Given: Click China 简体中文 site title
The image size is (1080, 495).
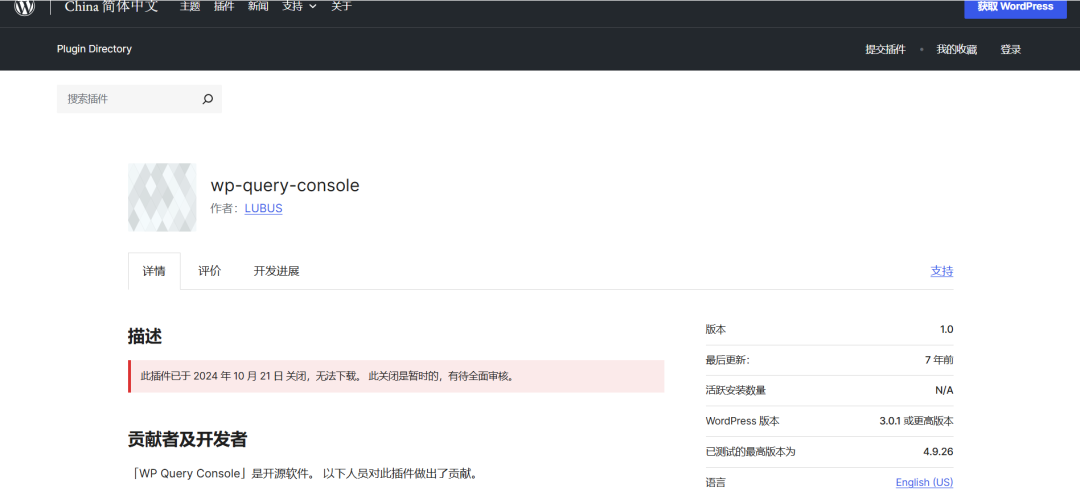Looking at the screenshot, I should pyautogui.click(x=112, y=7).
